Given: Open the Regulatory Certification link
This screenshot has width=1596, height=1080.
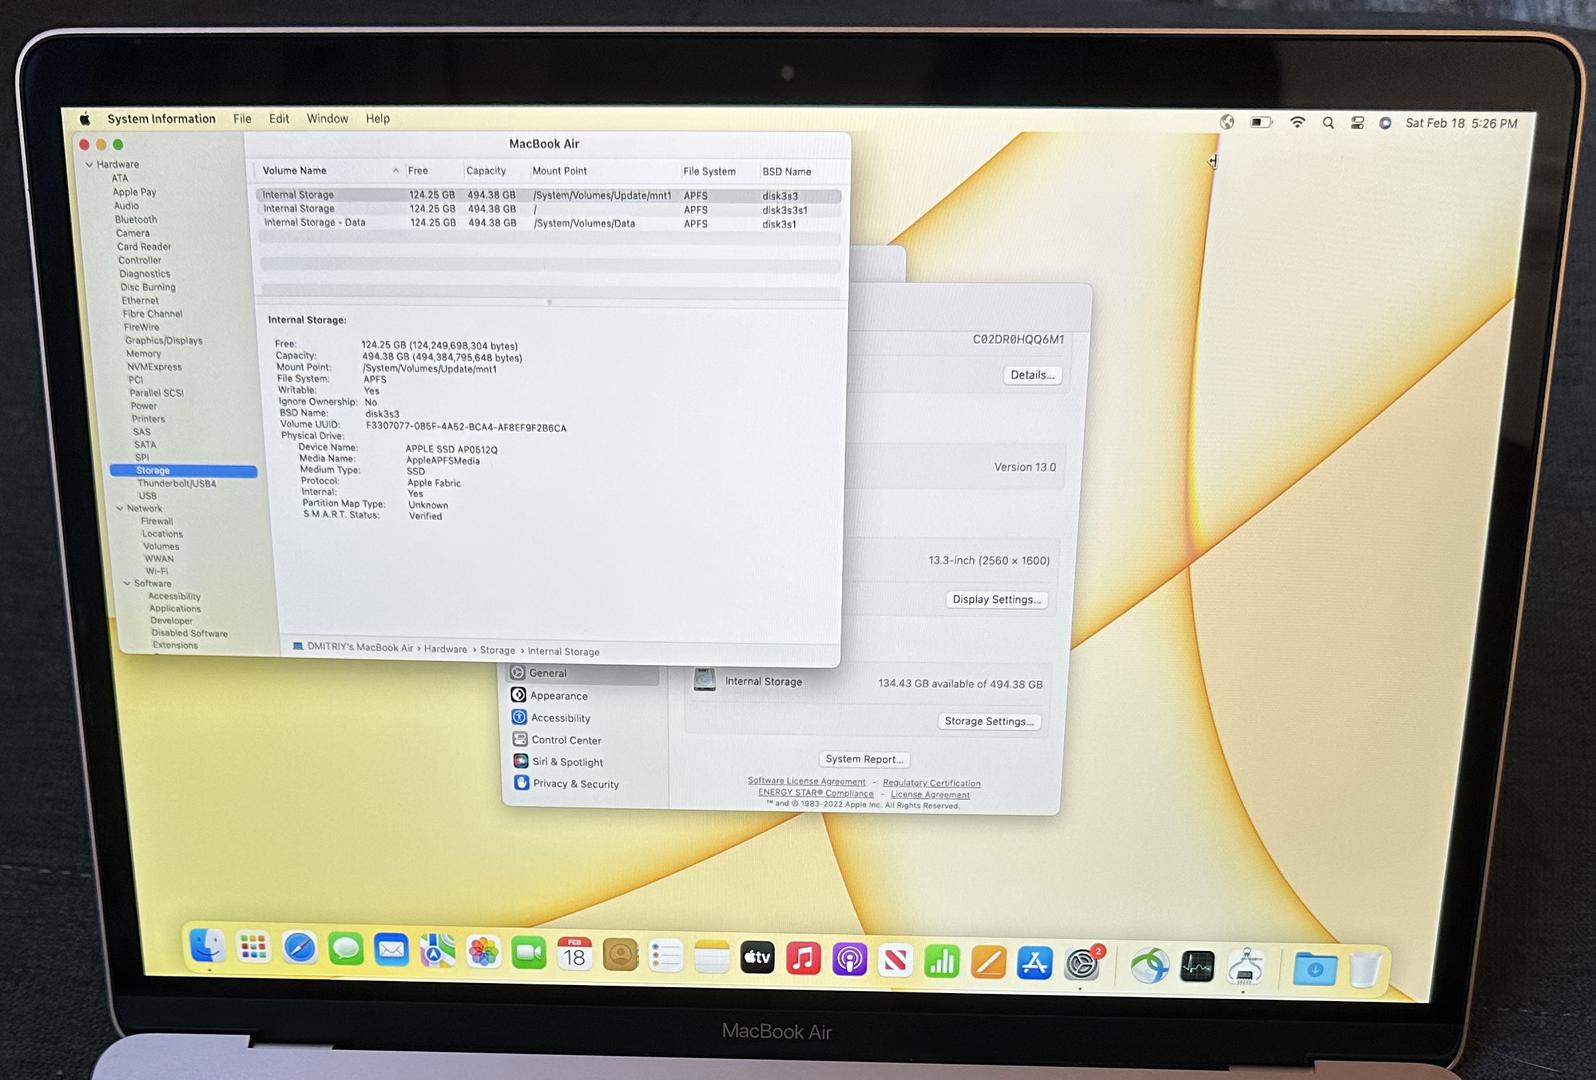Looking at the screenshot, I should tap(931, 783).
